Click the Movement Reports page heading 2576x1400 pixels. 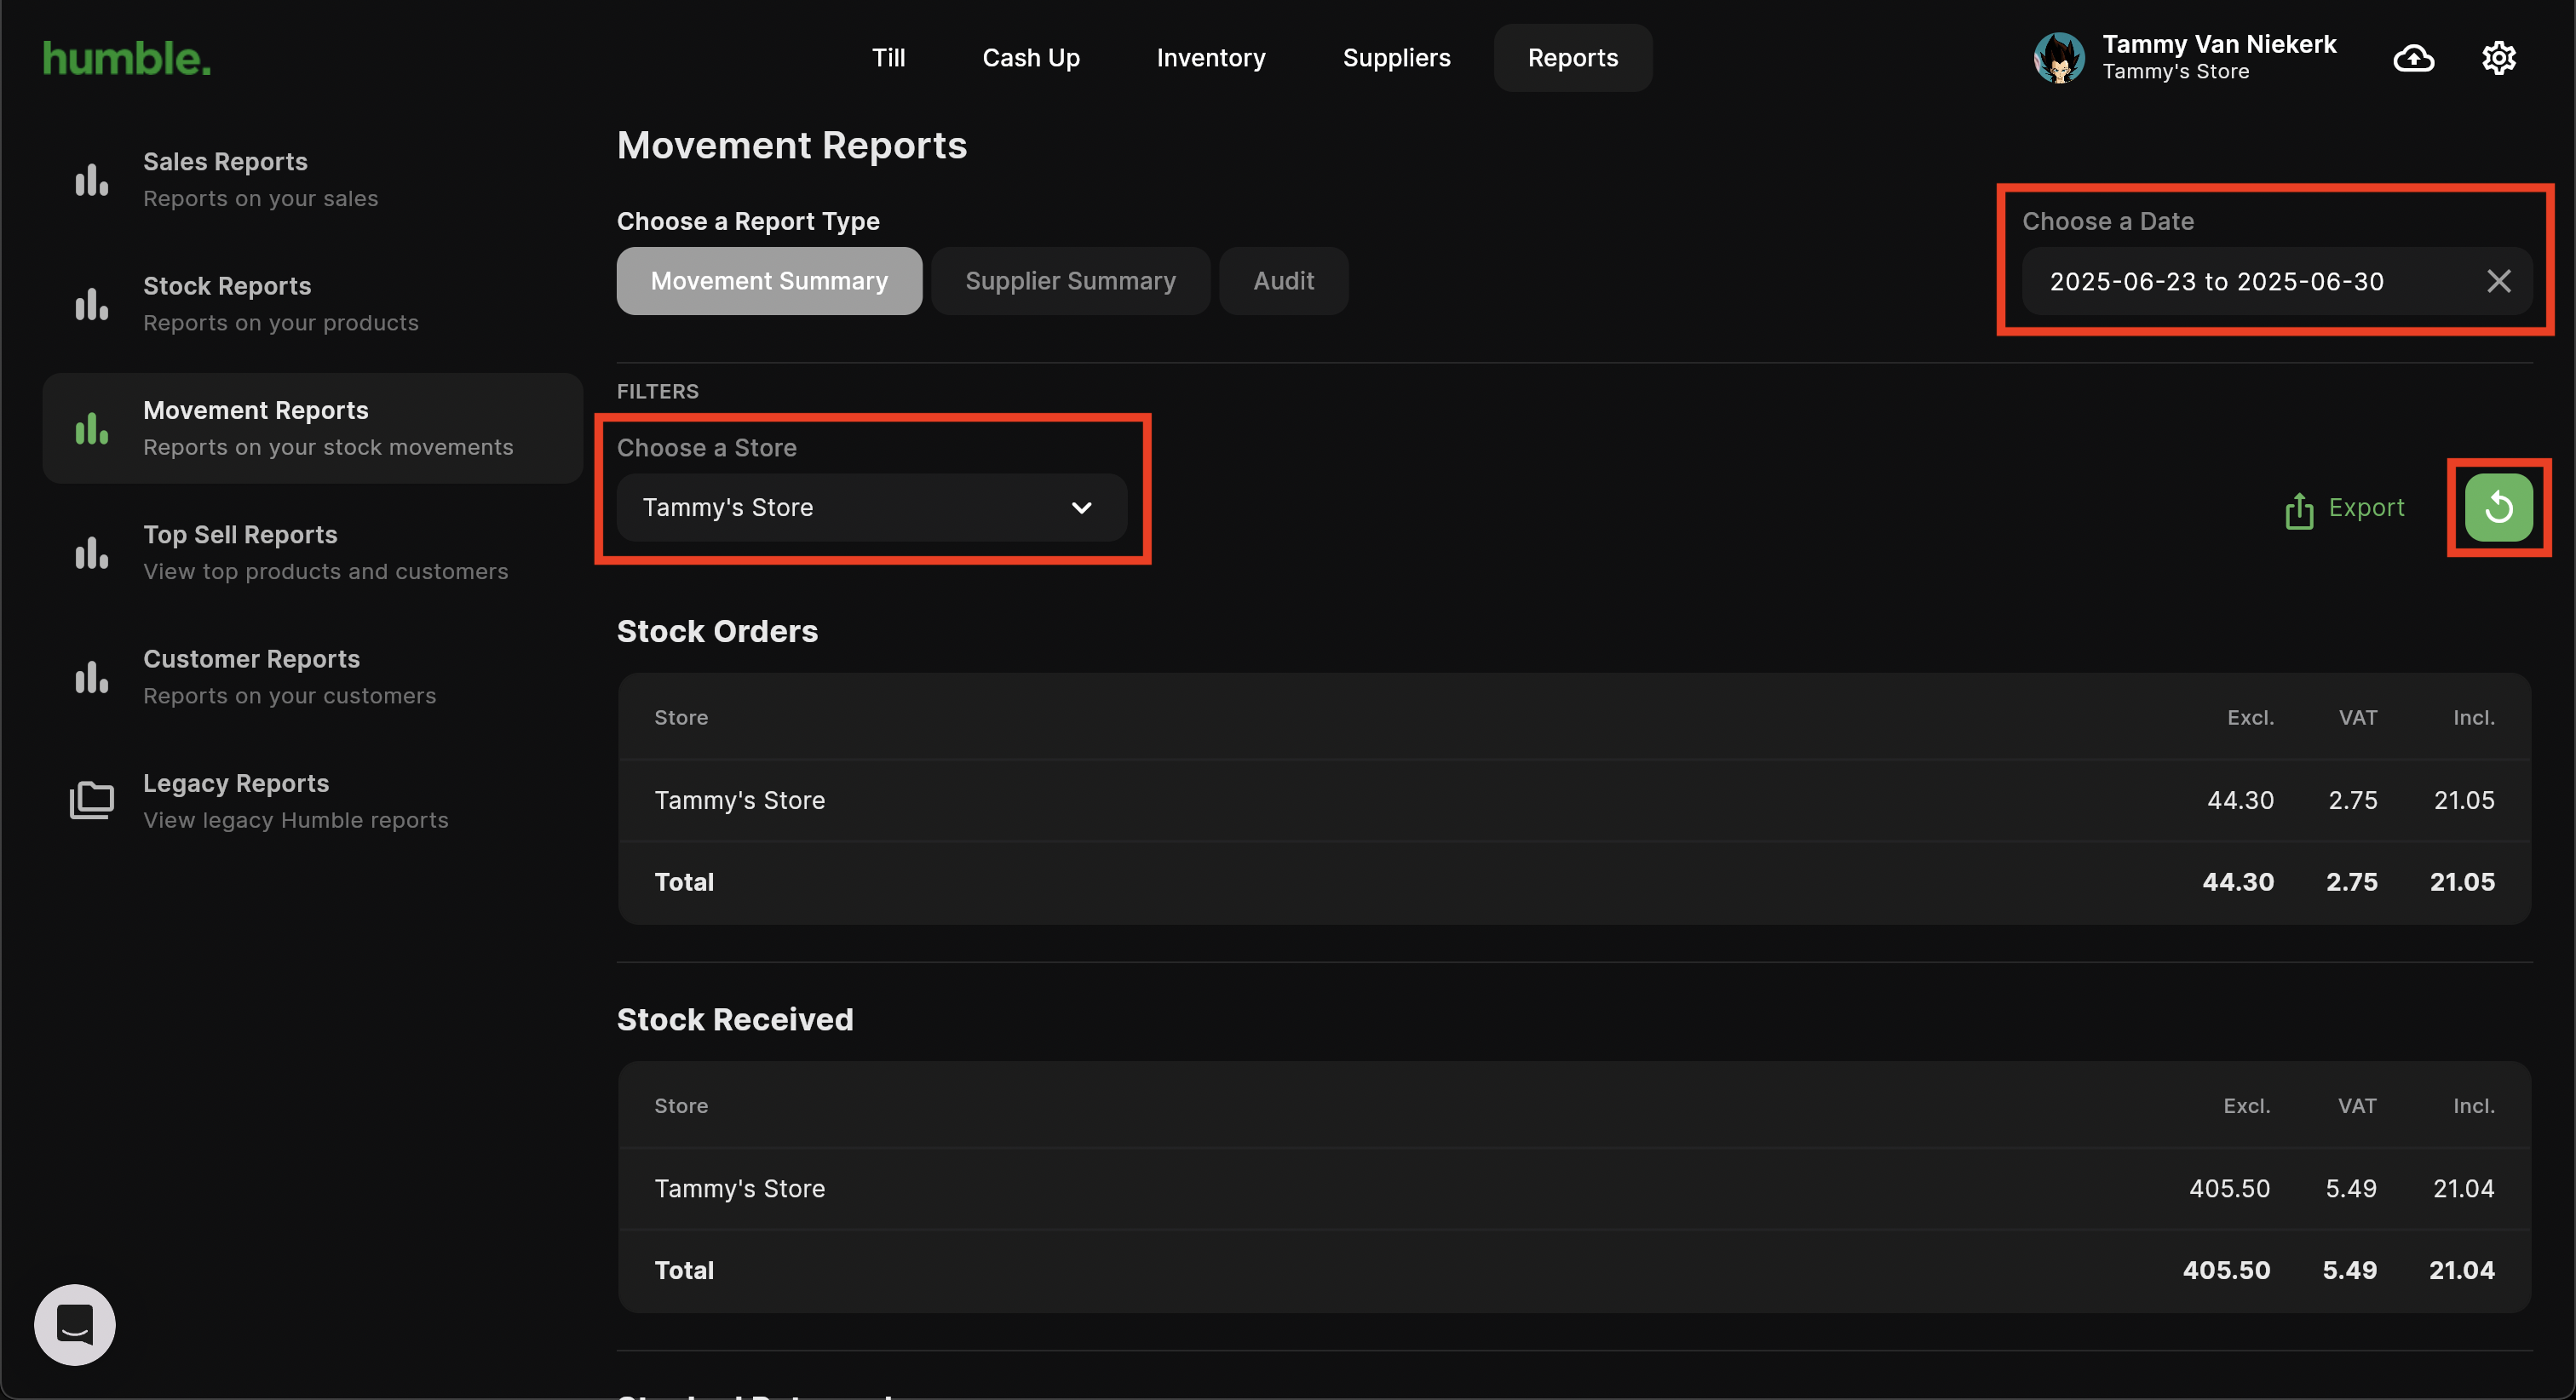[792, 146]
